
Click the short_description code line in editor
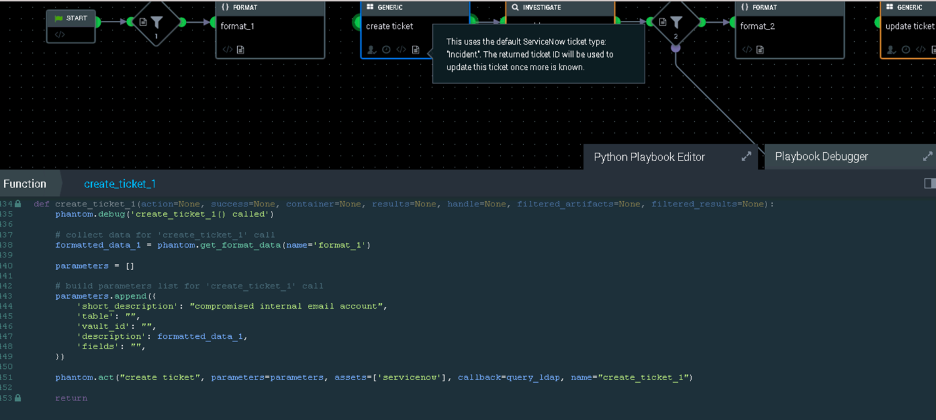[x=231, y=305]
